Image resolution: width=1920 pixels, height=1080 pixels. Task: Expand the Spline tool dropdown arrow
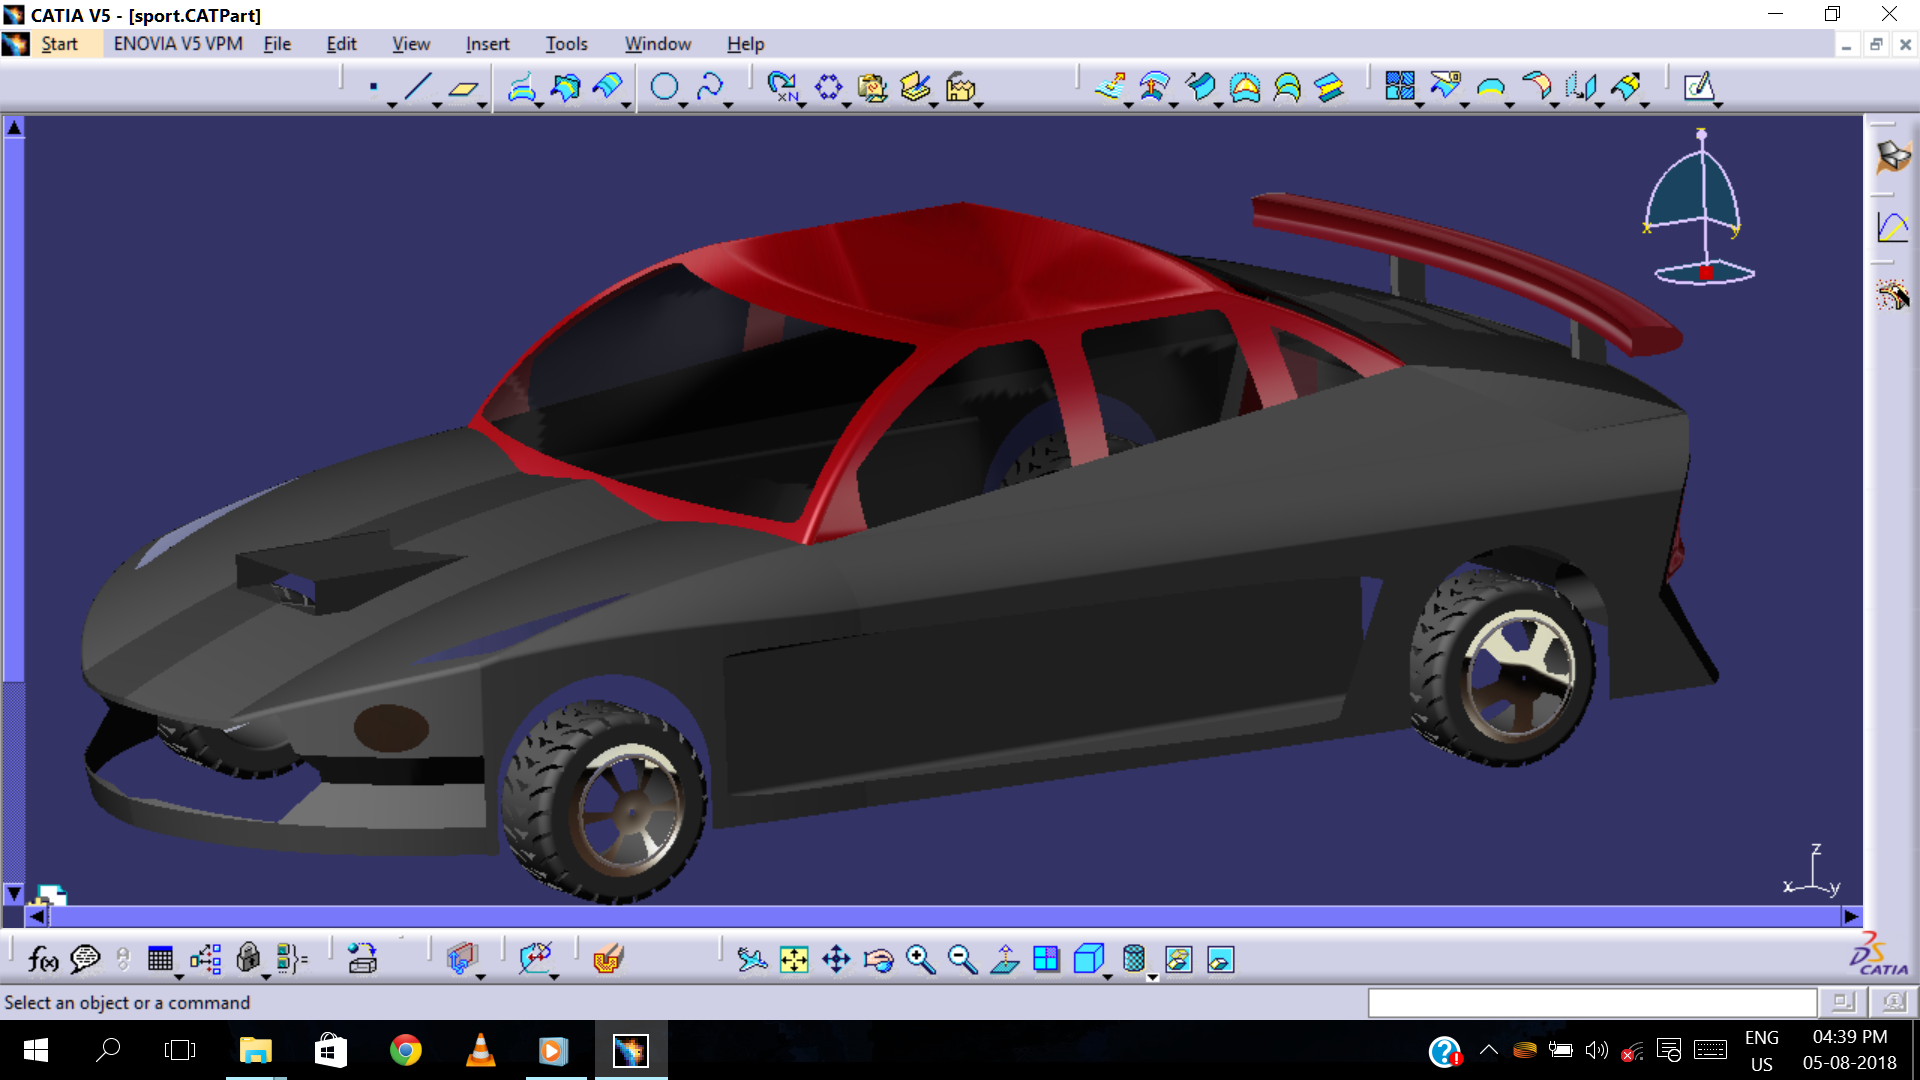[x=728, y=105]
